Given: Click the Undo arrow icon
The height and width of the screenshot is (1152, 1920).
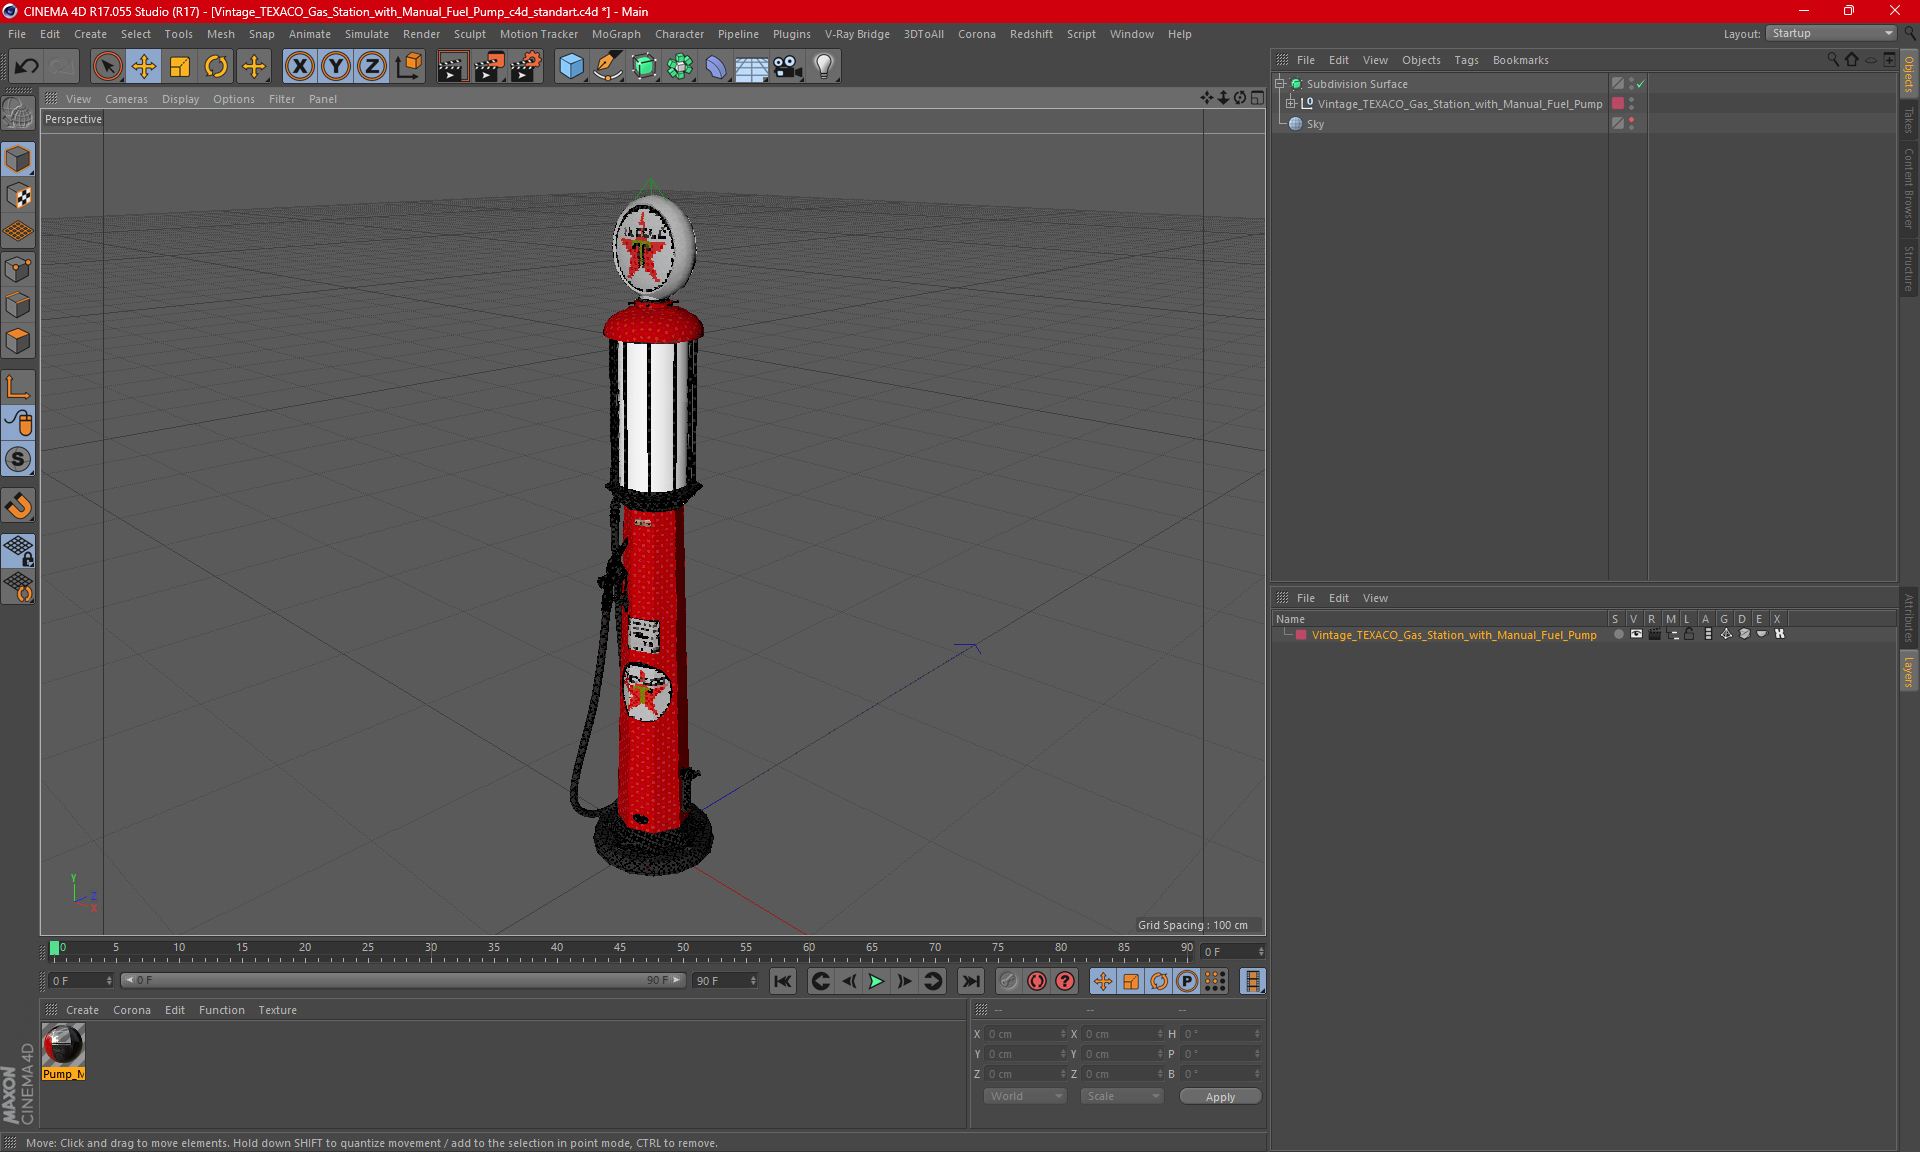Looking at the screenshot, I should (27, 66).
